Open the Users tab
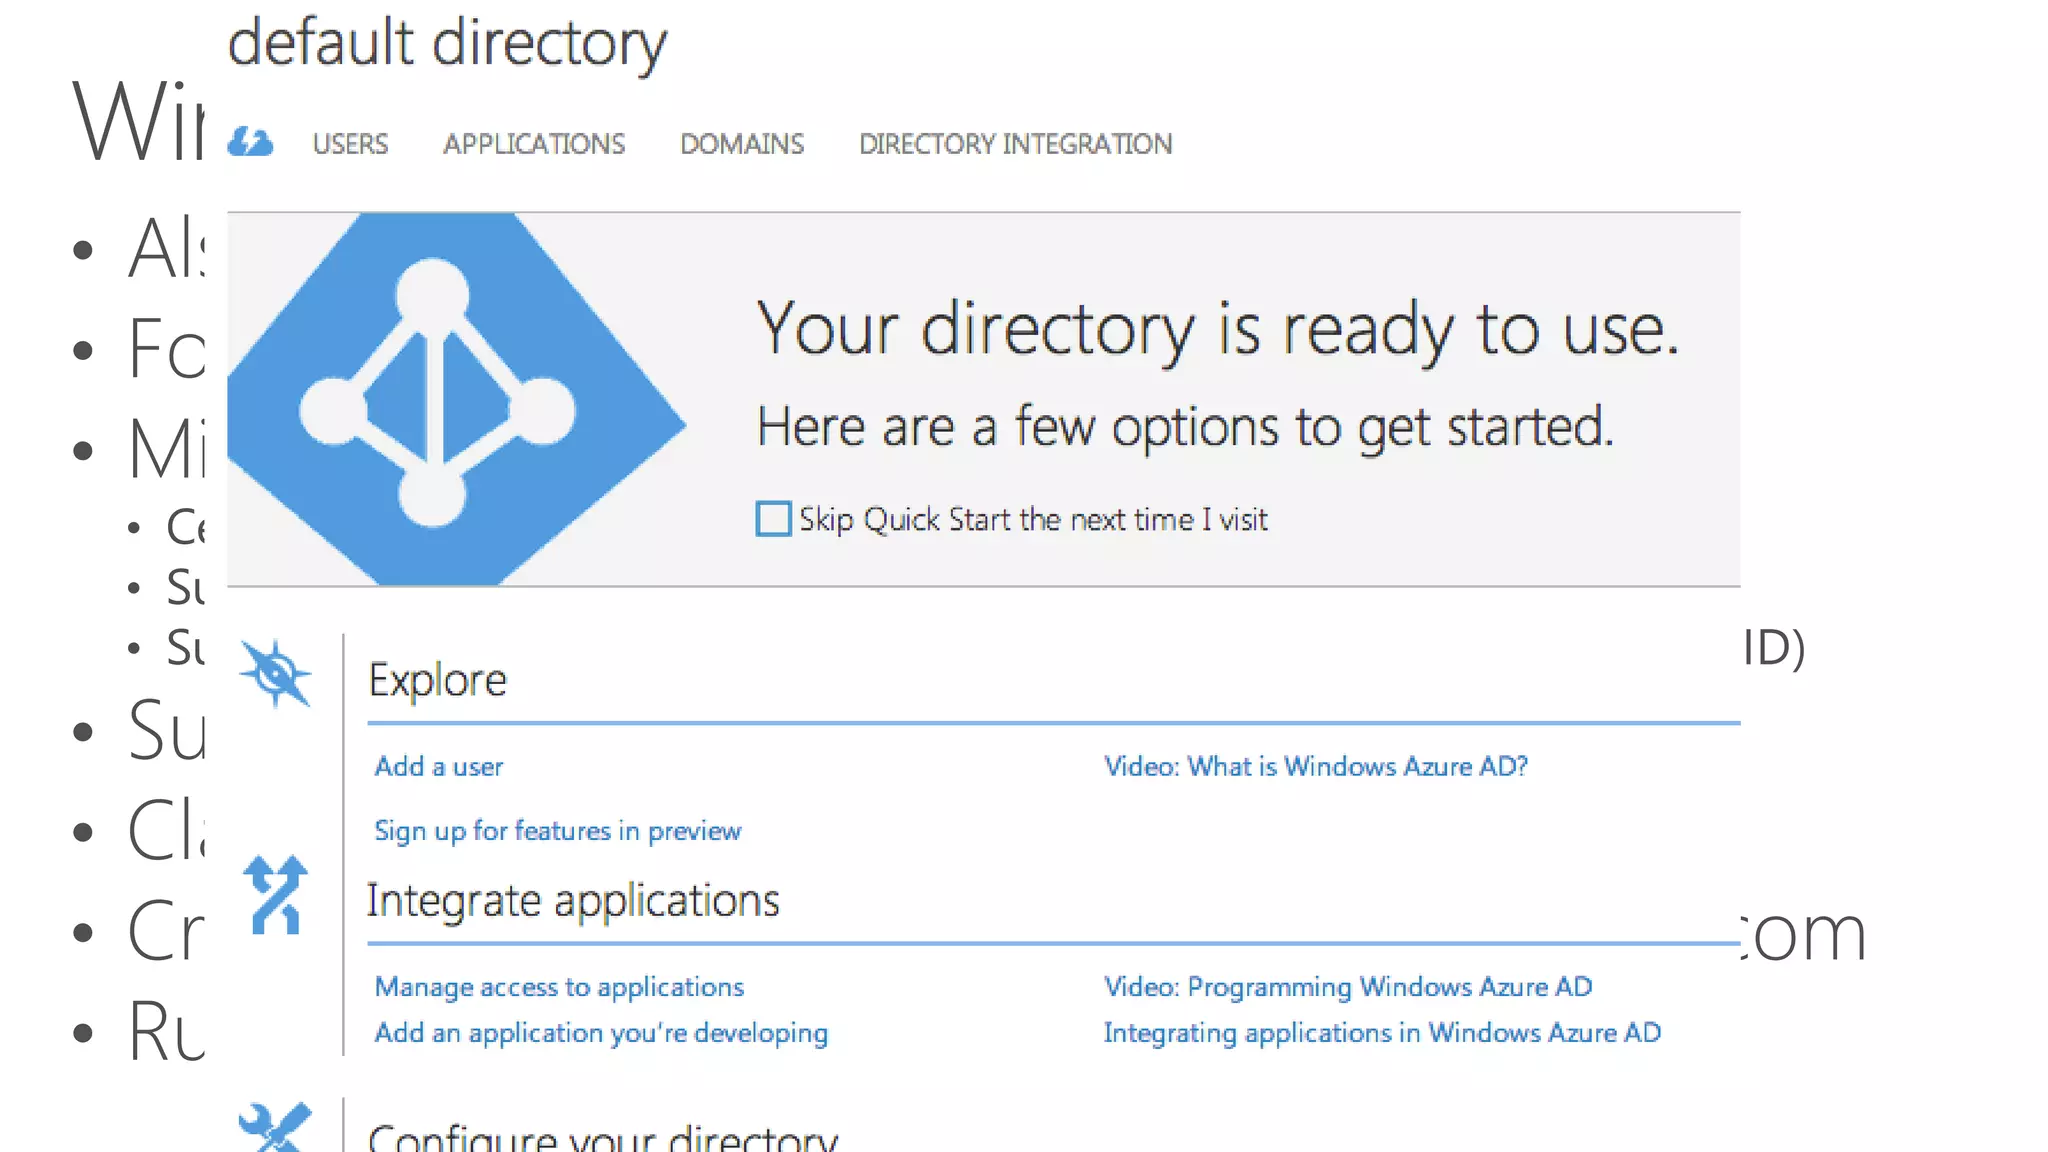The height and width of the screenshot is (1152, 2048). tap(350, 144)
